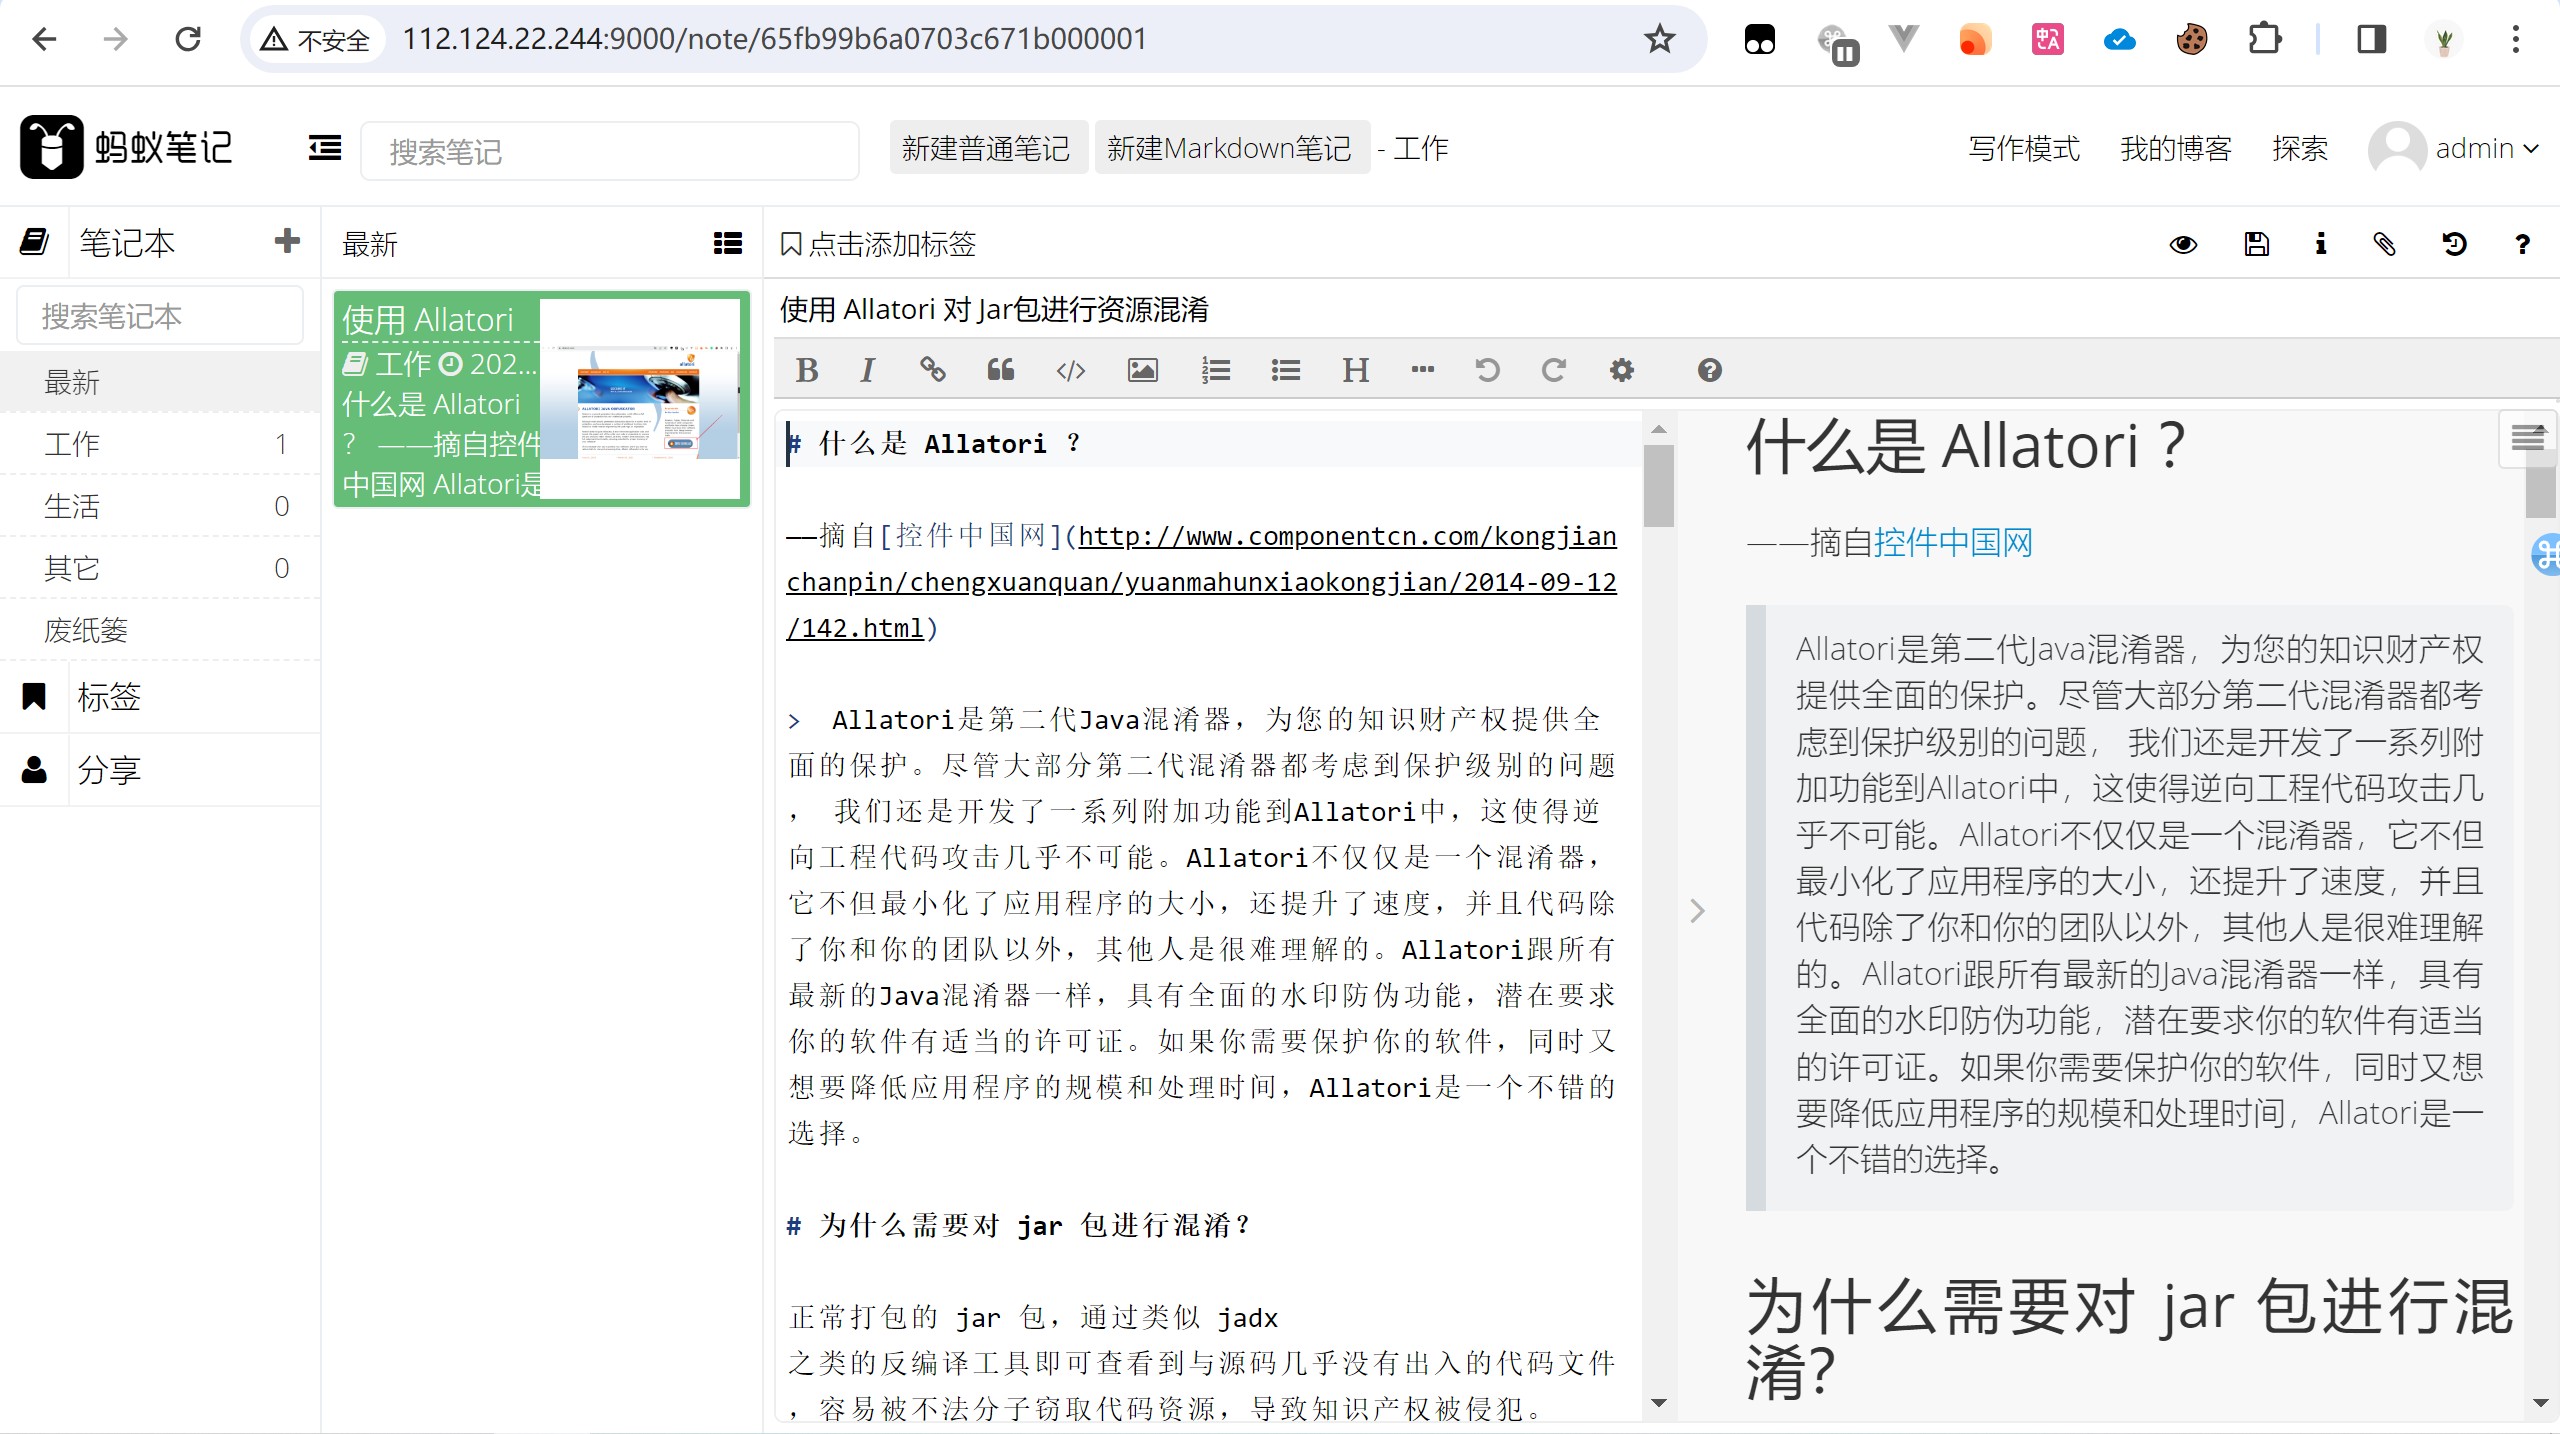Collapse the editor pane with the middle chevron
The image size is (2560, 1434).
point(1697,911)
